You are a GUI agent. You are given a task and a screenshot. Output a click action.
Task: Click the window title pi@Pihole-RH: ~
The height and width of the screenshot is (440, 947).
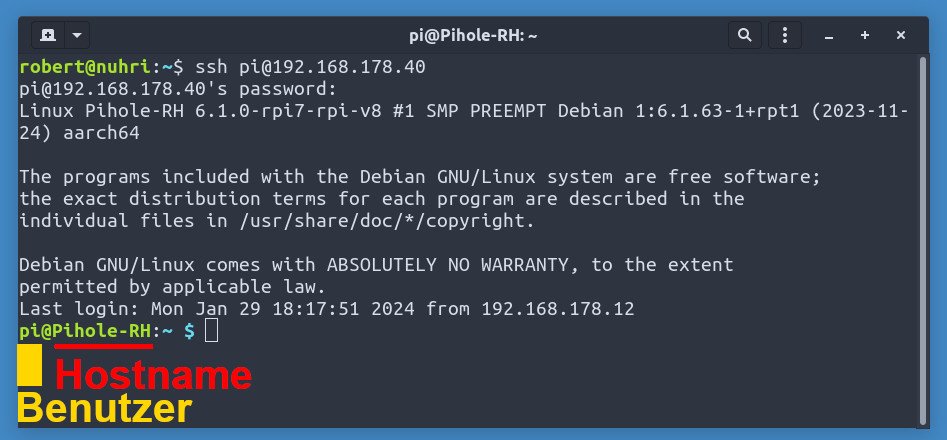click(x=473, y=35)
